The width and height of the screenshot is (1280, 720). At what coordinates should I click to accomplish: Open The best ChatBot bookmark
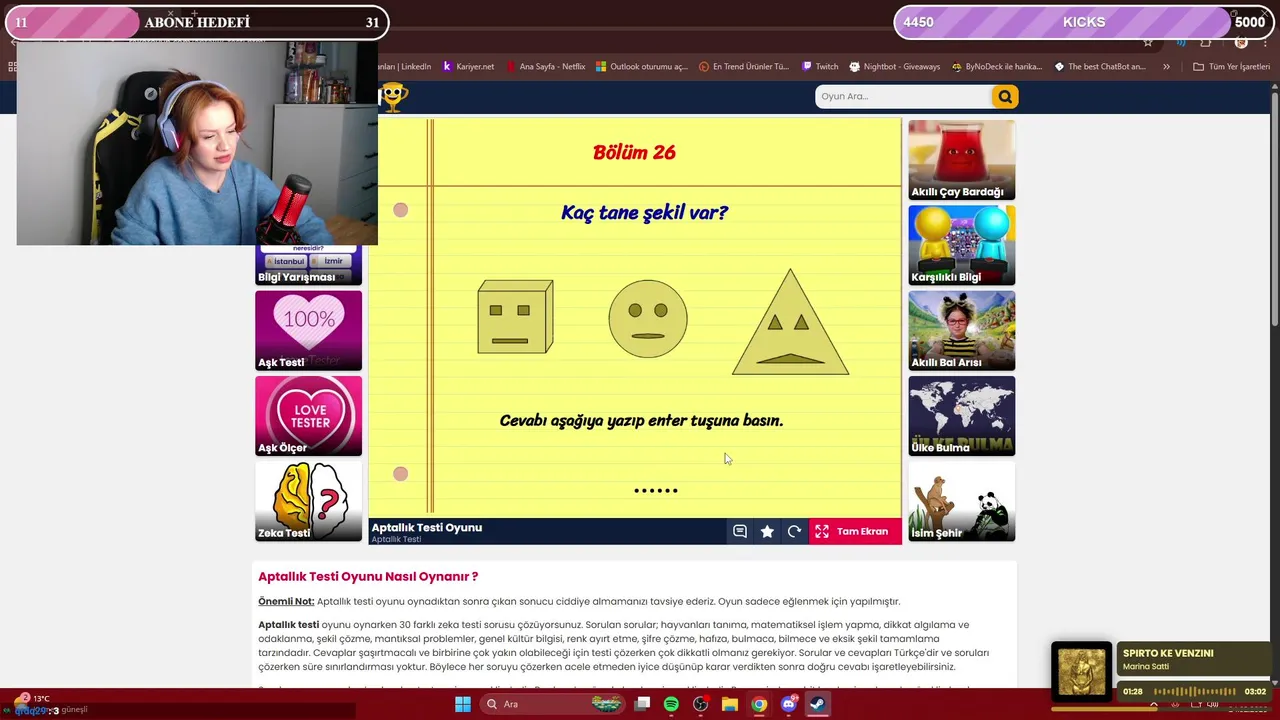(x=1100, y=67)
